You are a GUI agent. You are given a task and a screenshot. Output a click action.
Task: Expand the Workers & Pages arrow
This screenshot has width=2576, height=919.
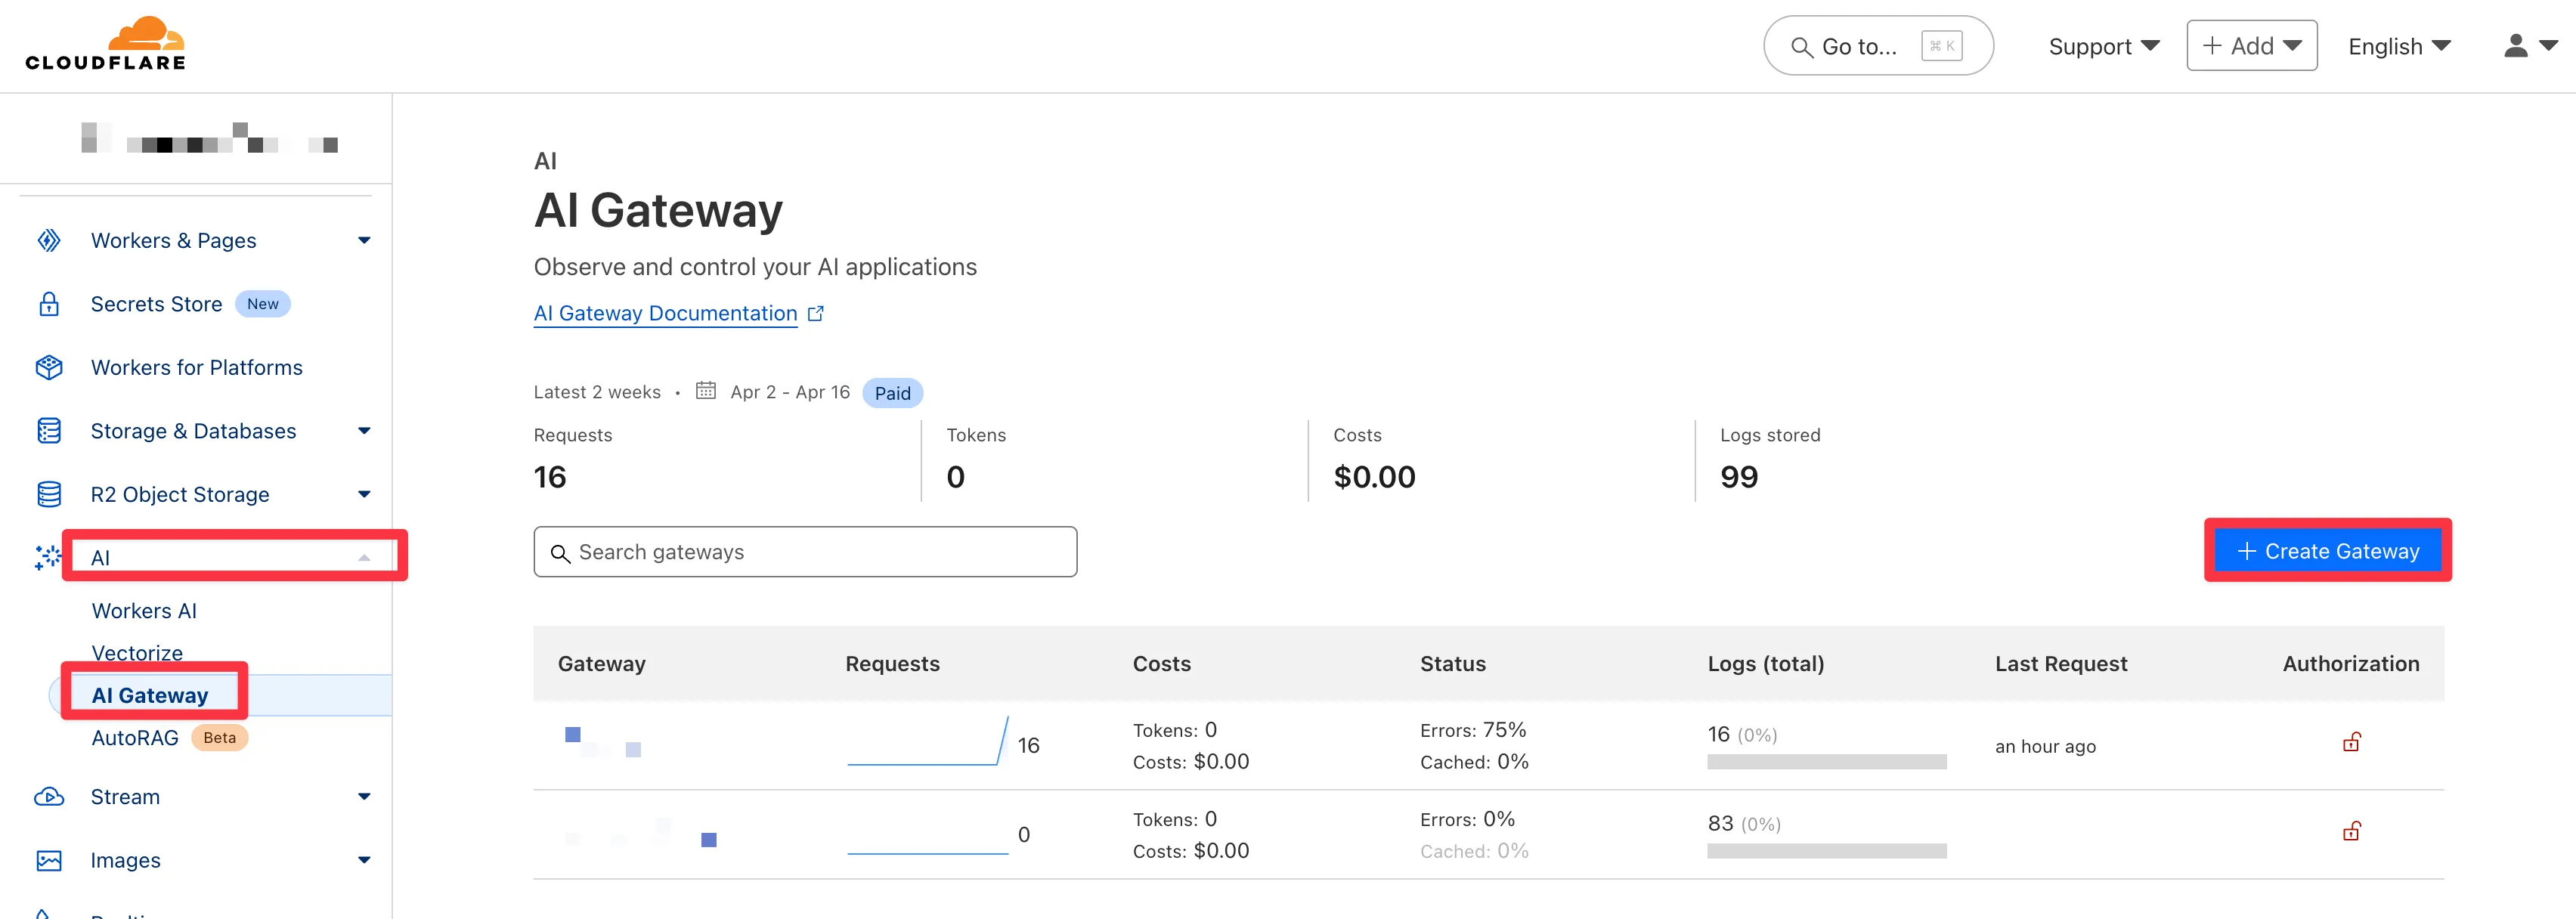coord(364,240)
